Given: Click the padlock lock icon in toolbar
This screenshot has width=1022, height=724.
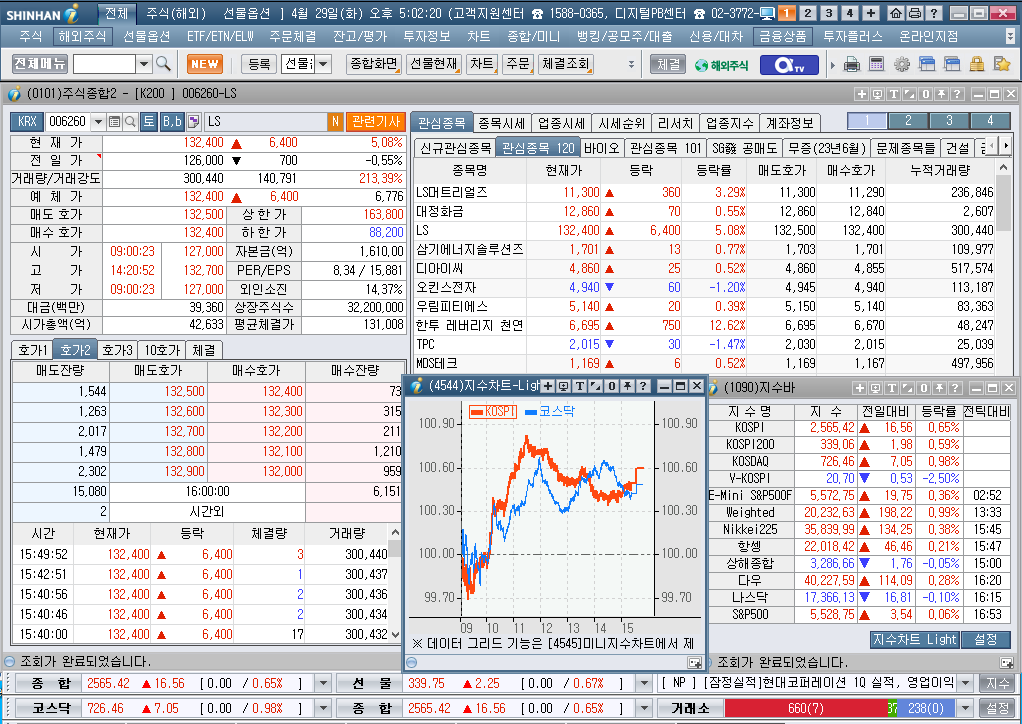Looking at the screenshot, I should [x=976, y=64].
